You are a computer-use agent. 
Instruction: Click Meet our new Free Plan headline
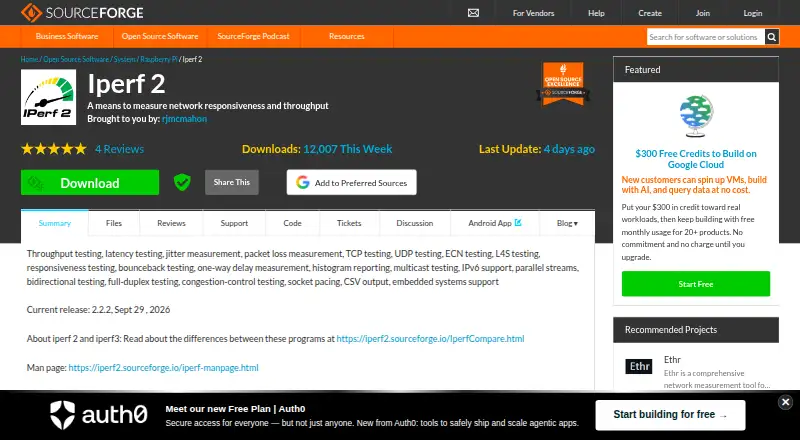click(235, 408)
